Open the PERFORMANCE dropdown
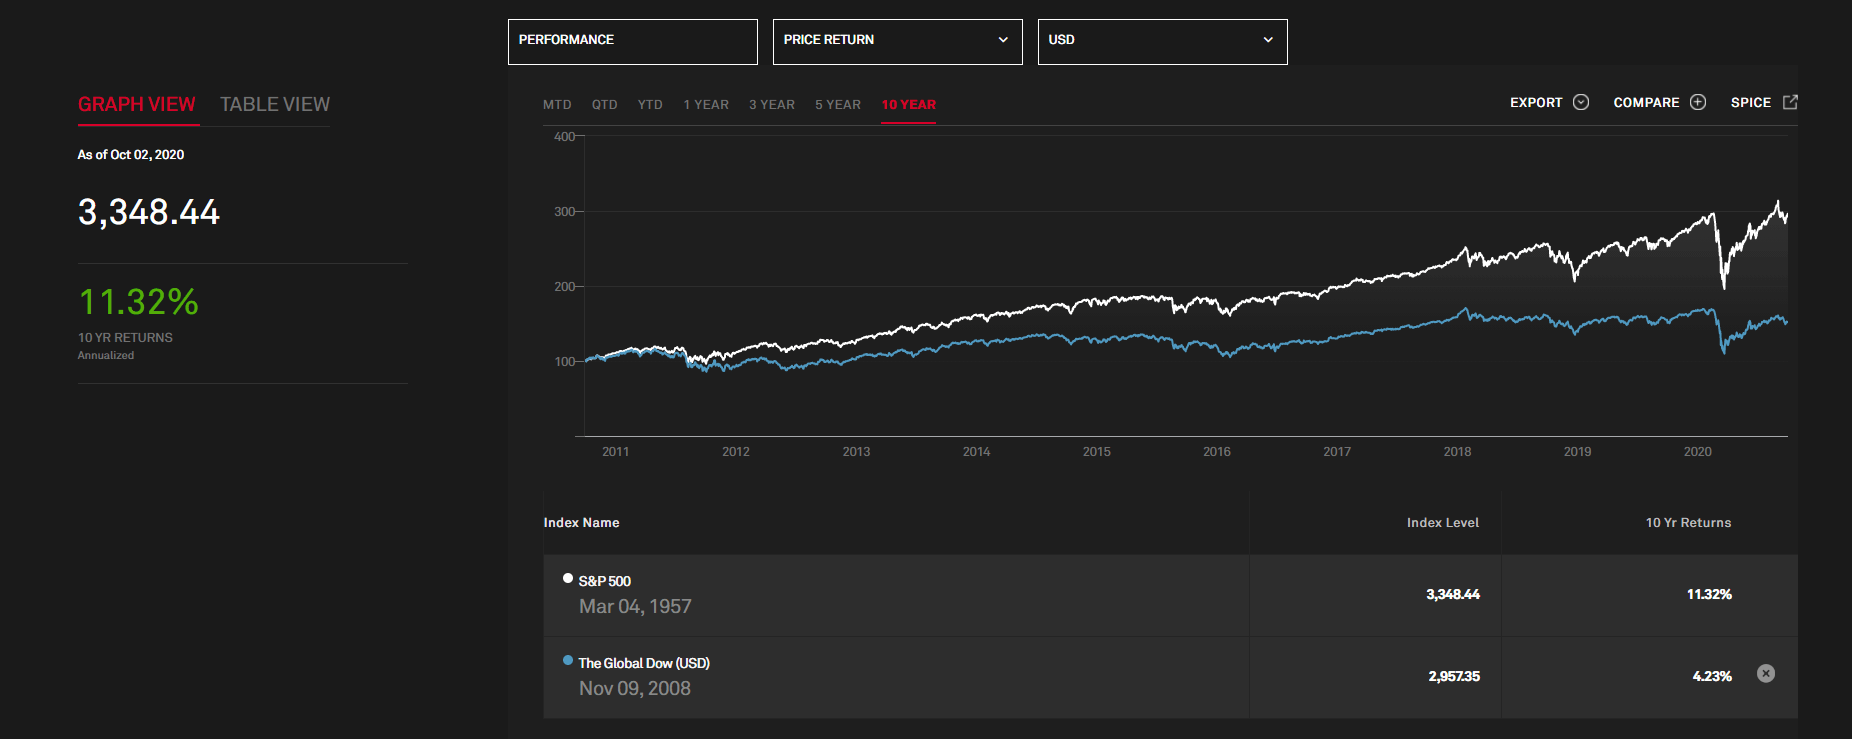 pyautogui.click(x=633, y=42)
